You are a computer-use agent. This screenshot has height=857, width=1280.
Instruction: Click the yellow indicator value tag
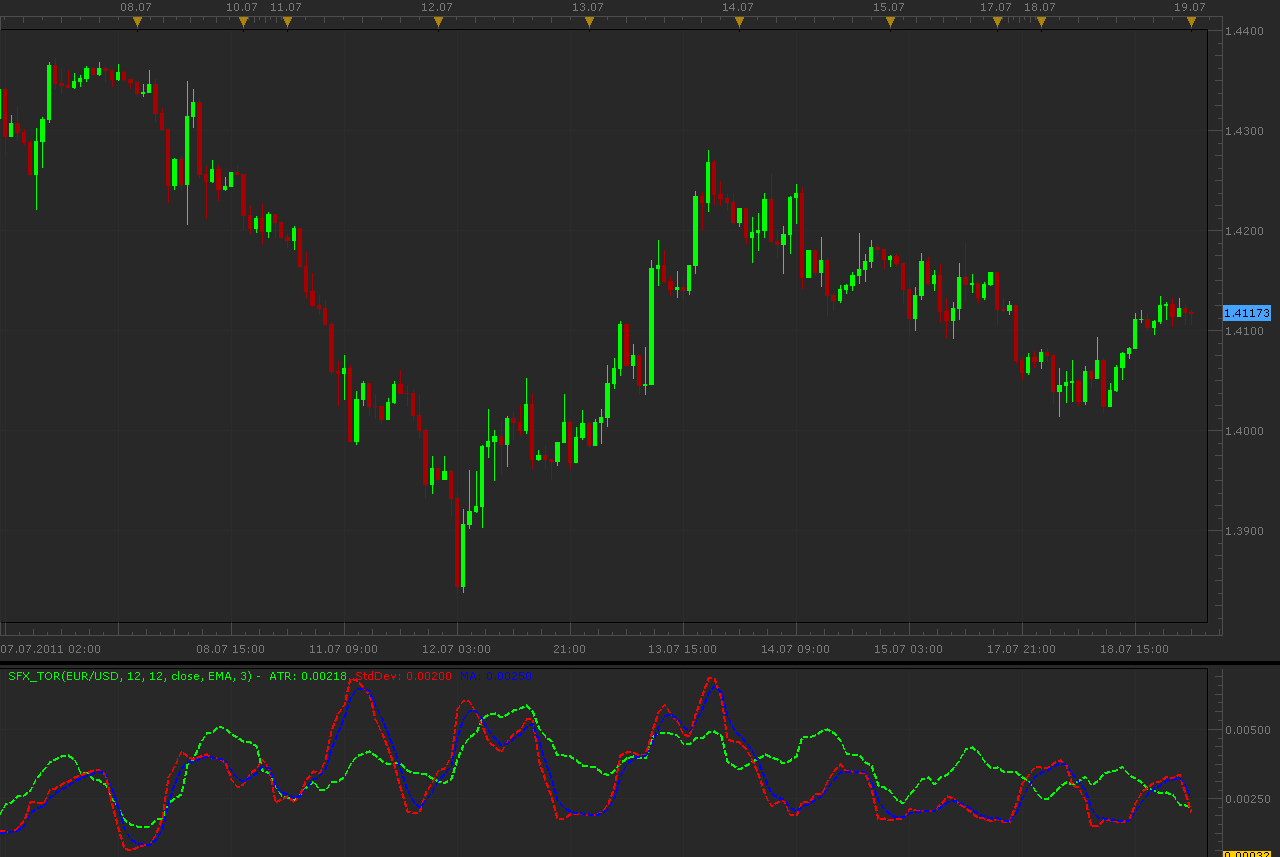[1246, 853]
